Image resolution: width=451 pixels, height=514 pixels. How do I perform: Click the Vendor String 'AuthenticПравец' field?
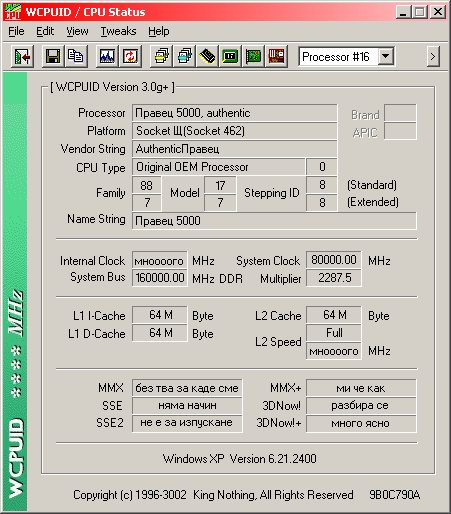pyautogui.click(x=234, y=149)
